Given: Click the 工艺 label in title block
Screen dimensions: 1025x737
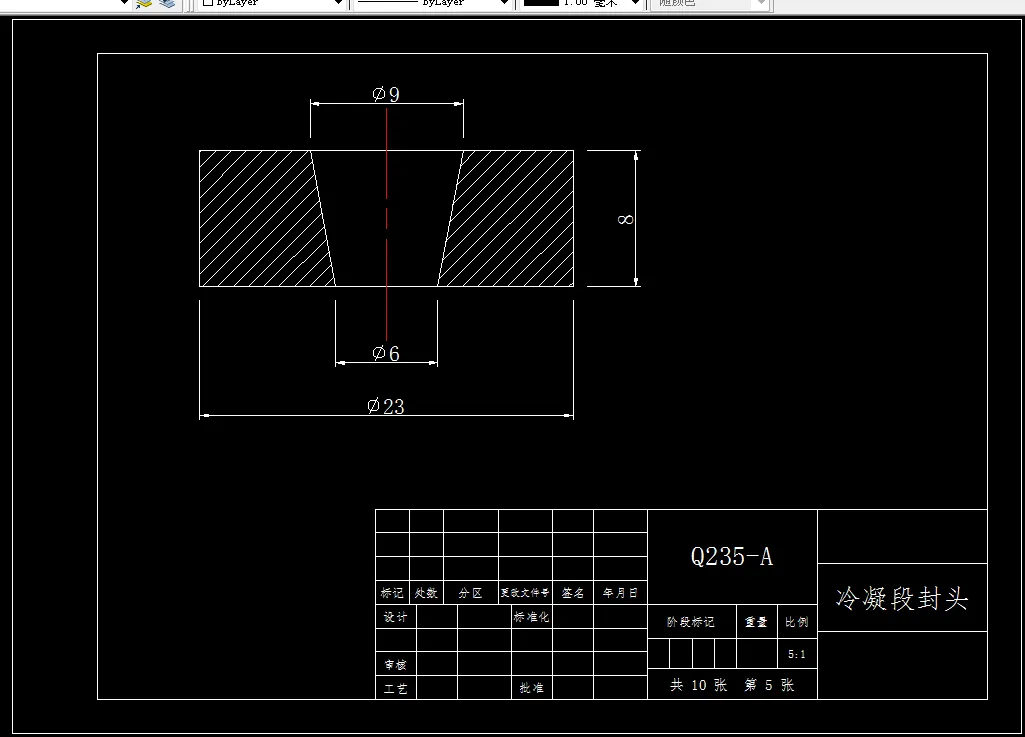Looking at the screenshot, I should tap(395, 689).
